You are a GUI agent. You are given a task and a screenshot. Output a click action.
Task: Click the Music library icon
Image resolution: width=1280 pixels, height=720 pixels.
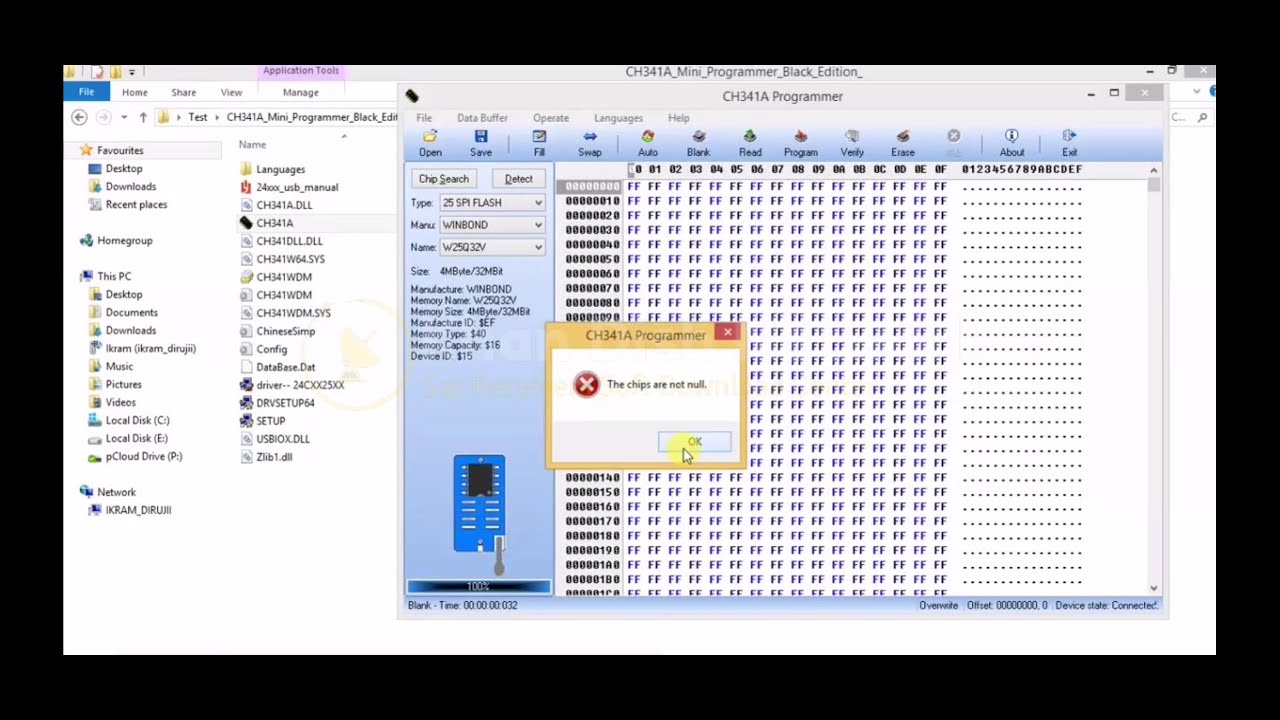[95, 367]
